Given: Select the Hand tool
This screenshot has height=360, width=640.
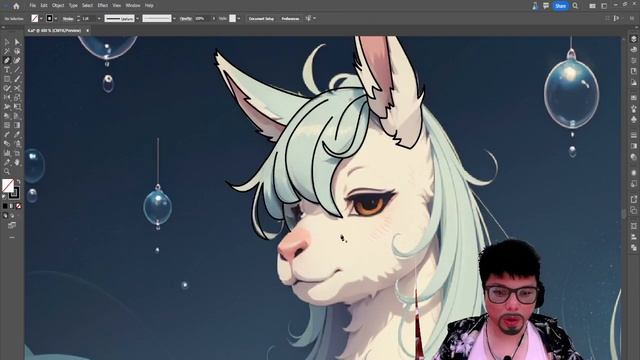Looking at the screenshot, I should [x=17, y=162].
